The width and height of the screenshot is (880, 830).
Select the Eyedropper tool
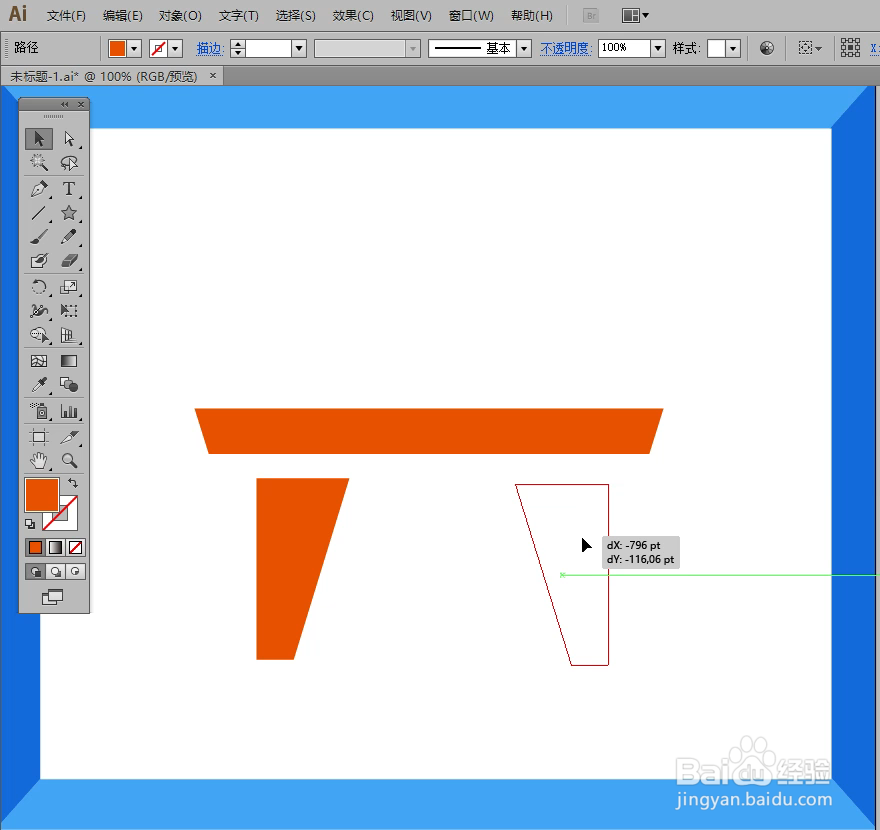pos(39,385)
